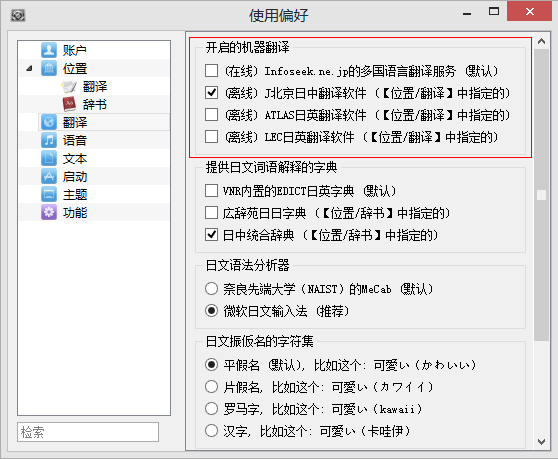Screen dimensions: 558x459
Task: Click the 翻译 globe icon
Action: pyautogui.click(x=49, y=122)
